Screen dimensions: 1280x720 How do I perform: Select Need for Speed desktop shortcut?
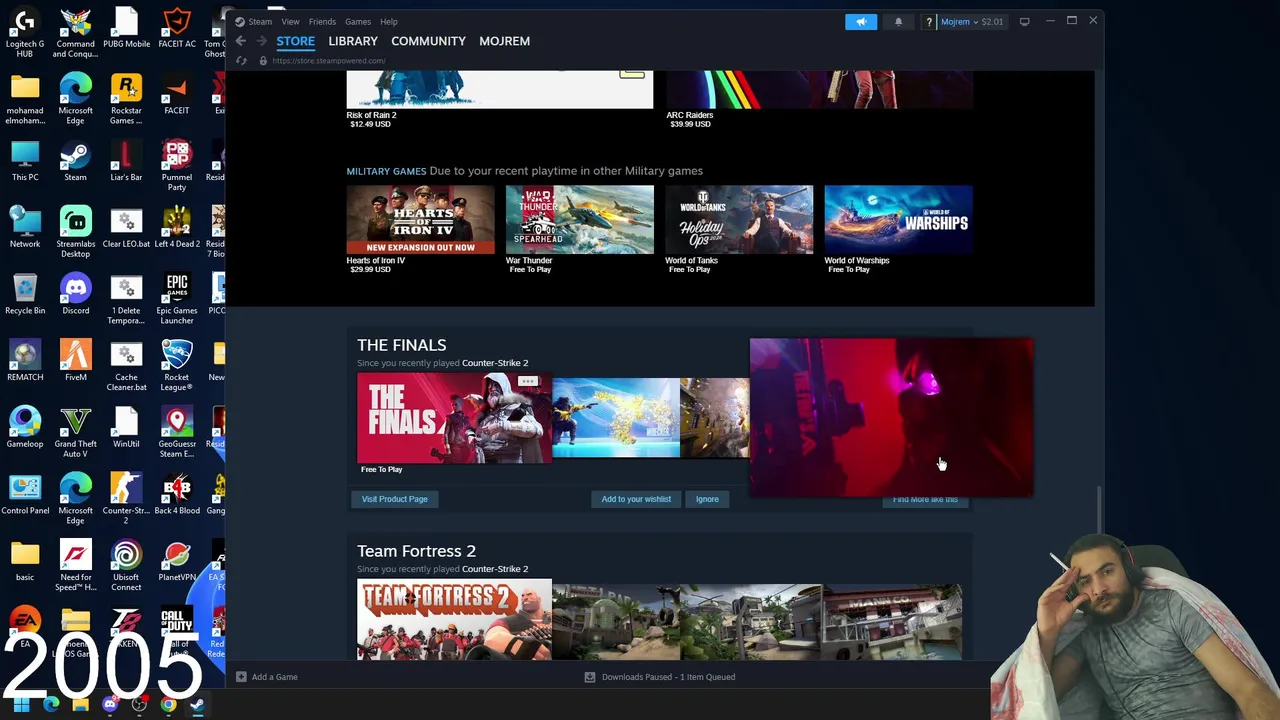pos(75,566)
